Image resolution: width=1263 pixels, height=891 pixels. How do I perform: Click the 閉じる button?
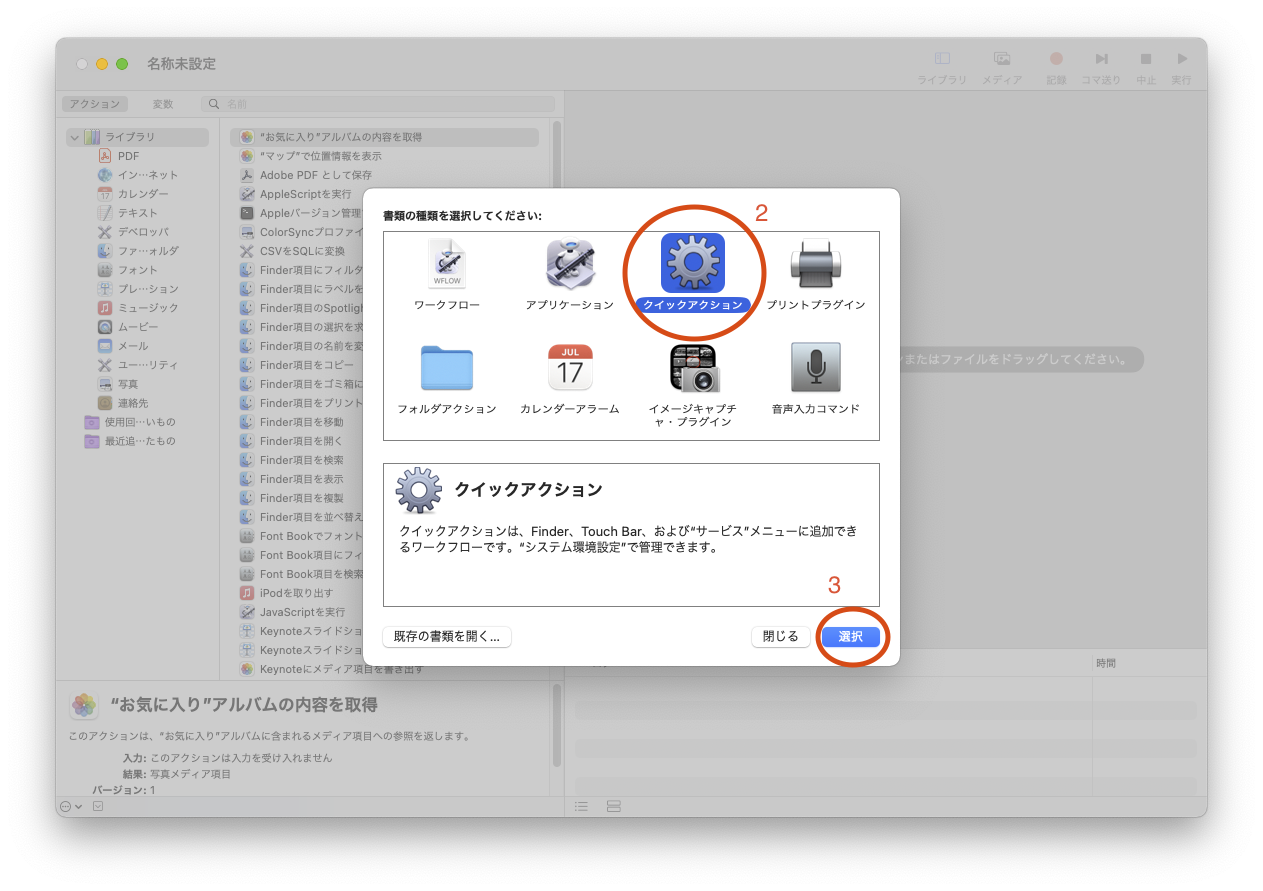pyautogui.click(x=780, y=637)
